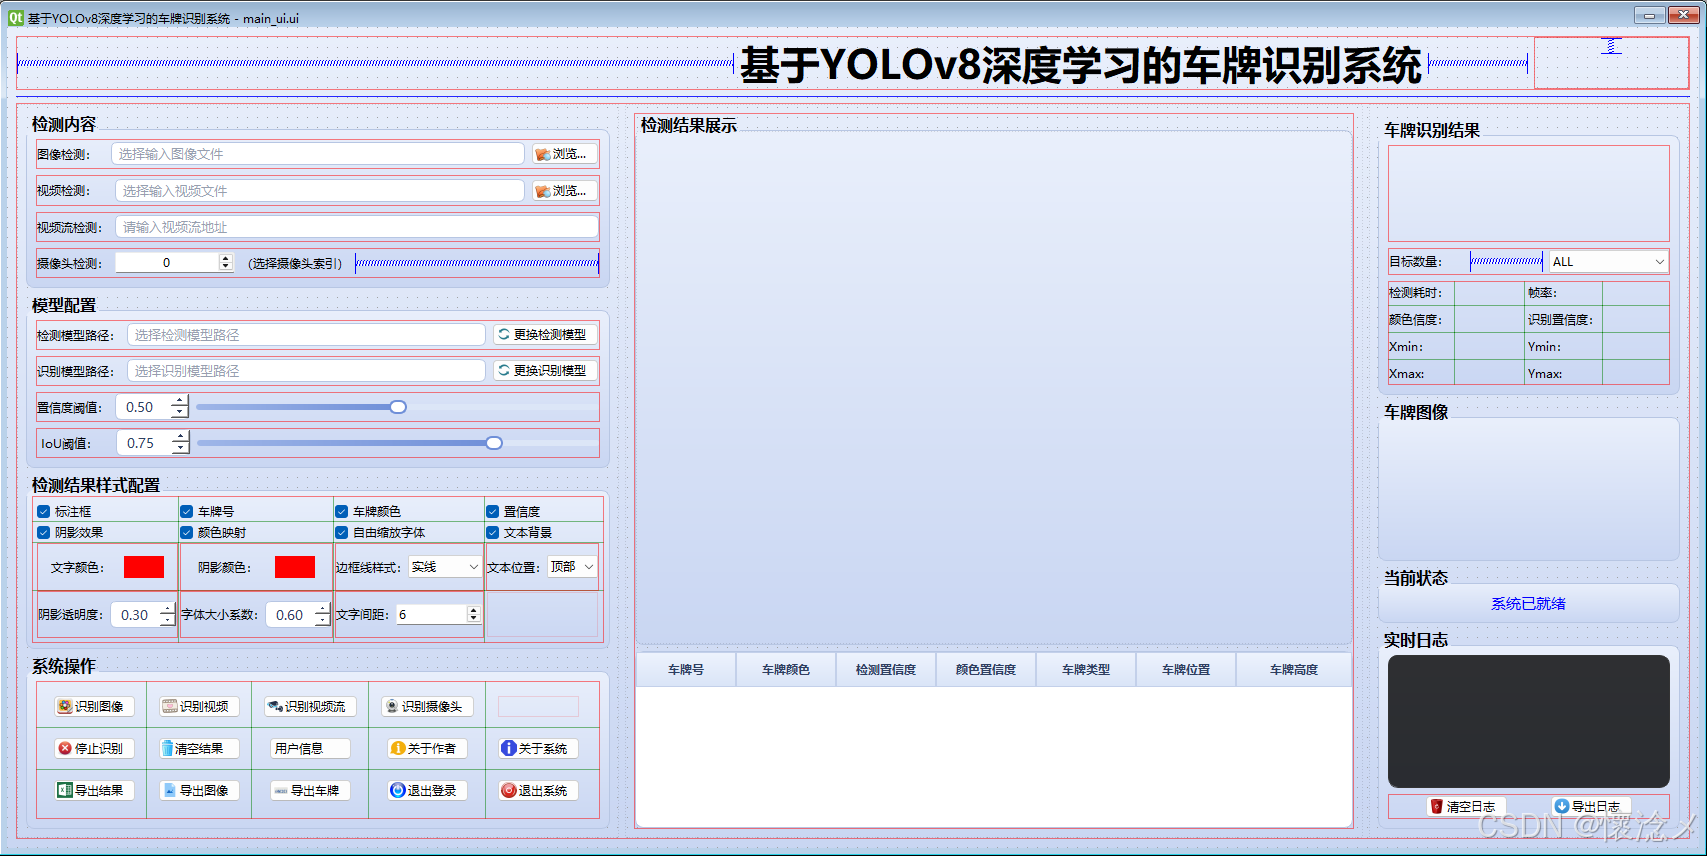This screenshot has height=856, width=1707.
Task: Browse for video file in 视频检测 row
Action: (x=565, y=191)
